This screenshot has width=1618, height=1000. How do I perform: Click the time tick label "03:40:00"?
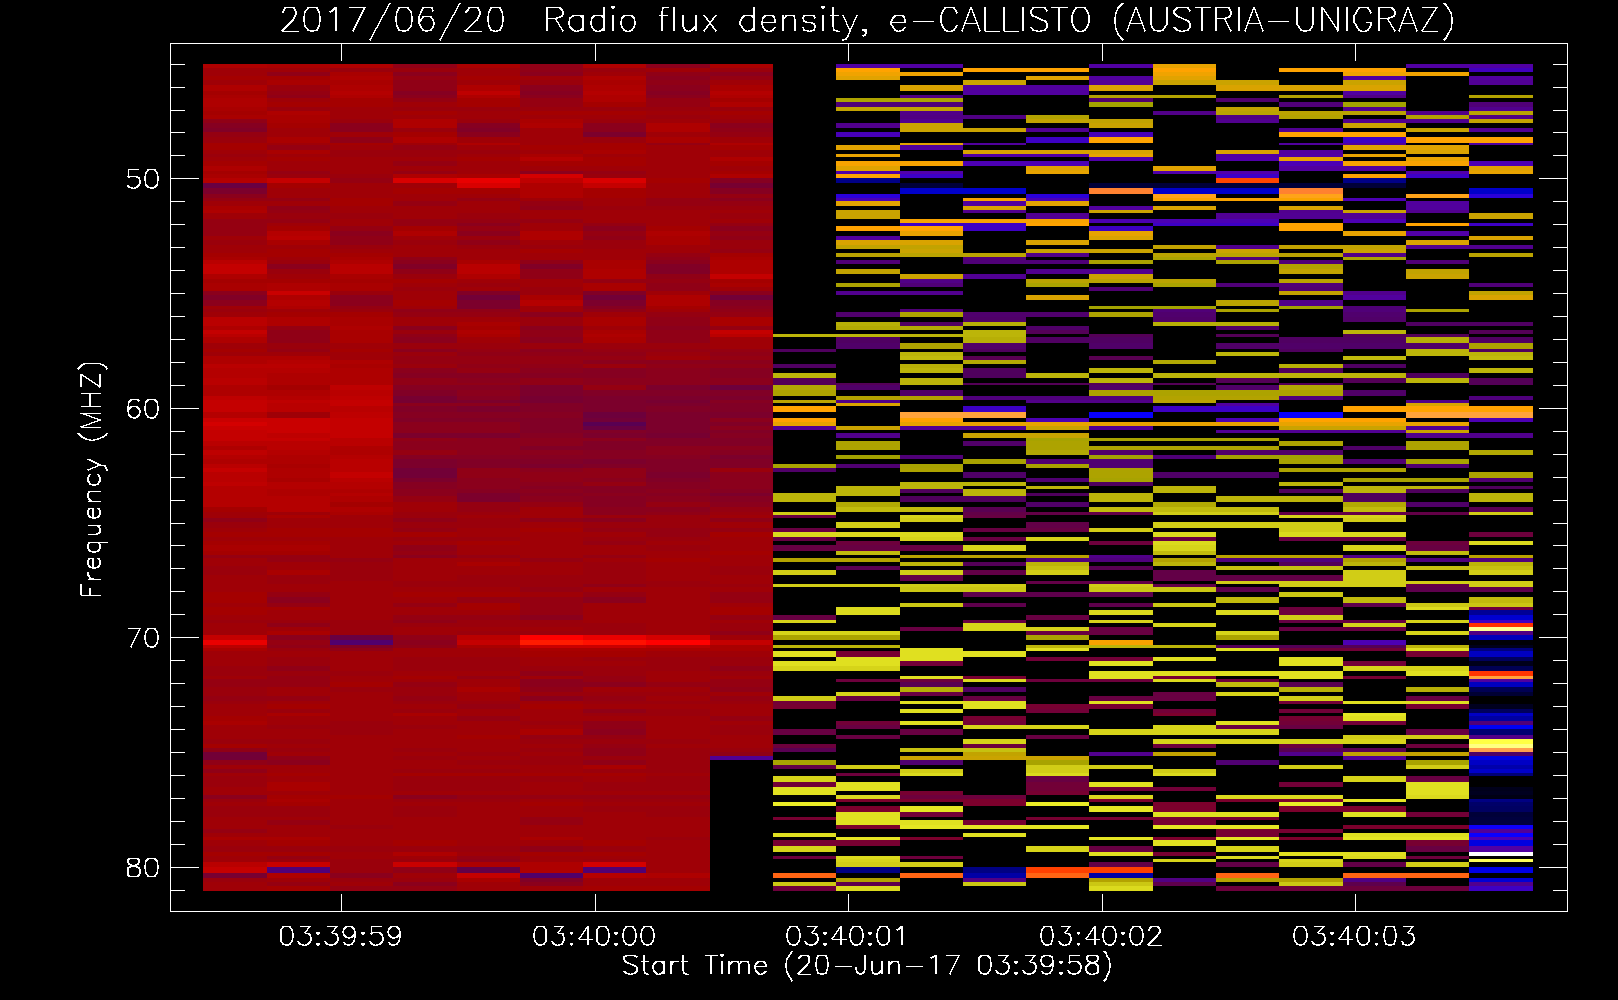(594, 937)
